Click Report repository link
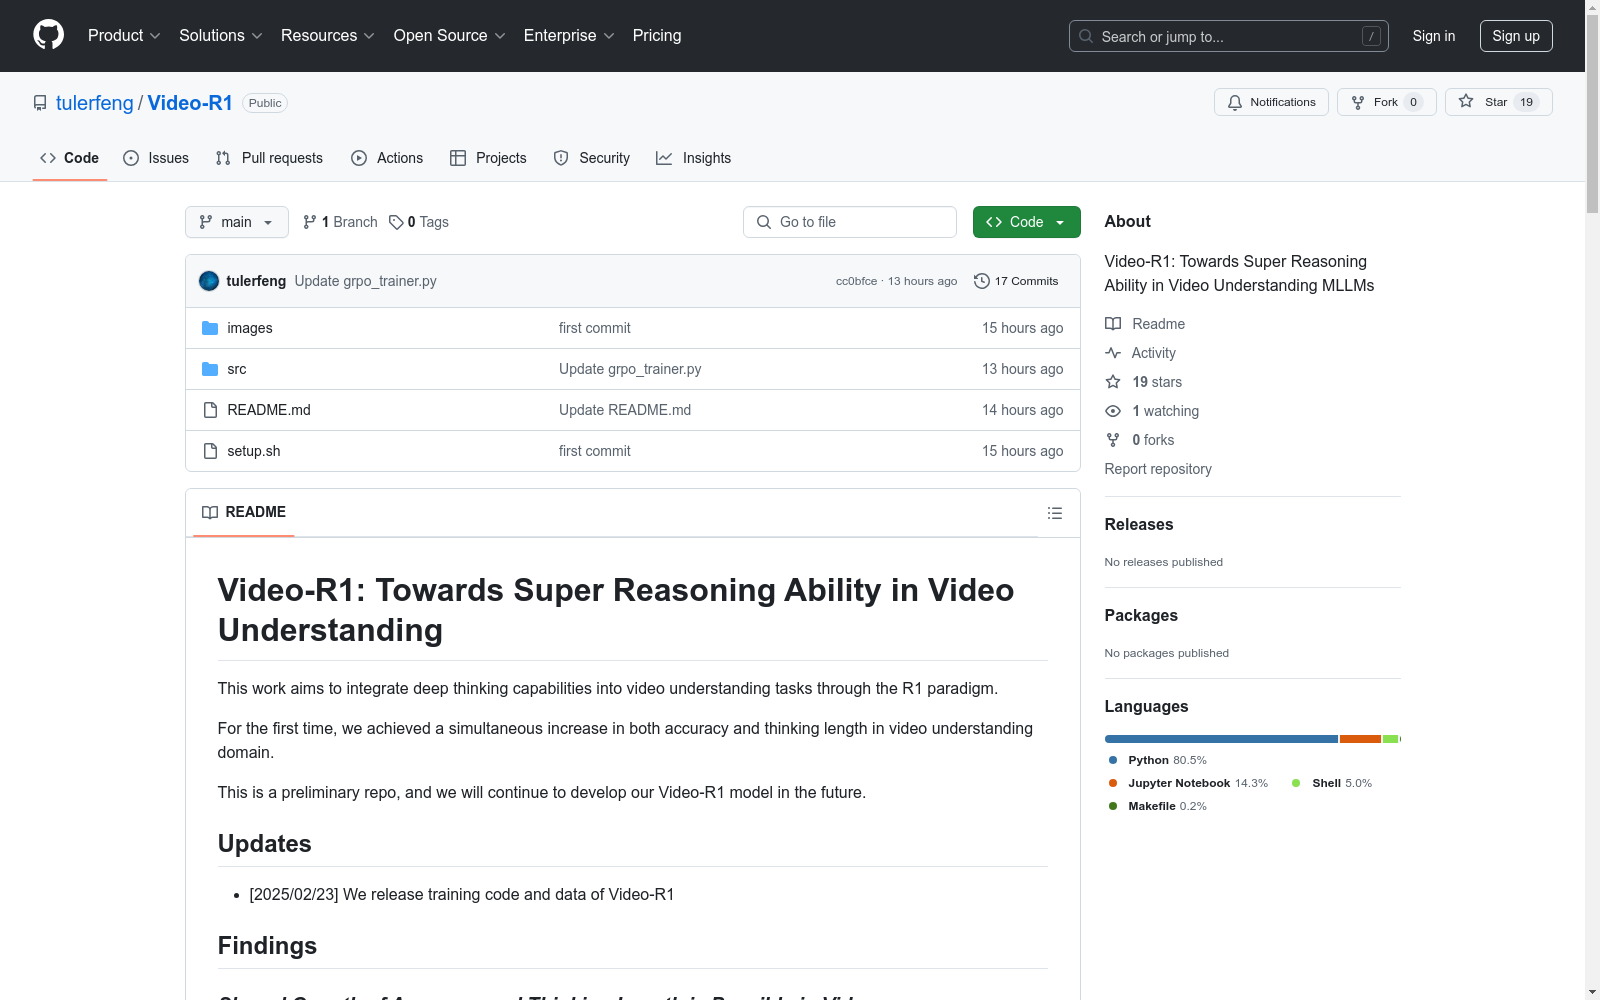This screenshot has height=1000, width=1600. click(x=1158, y=469)
